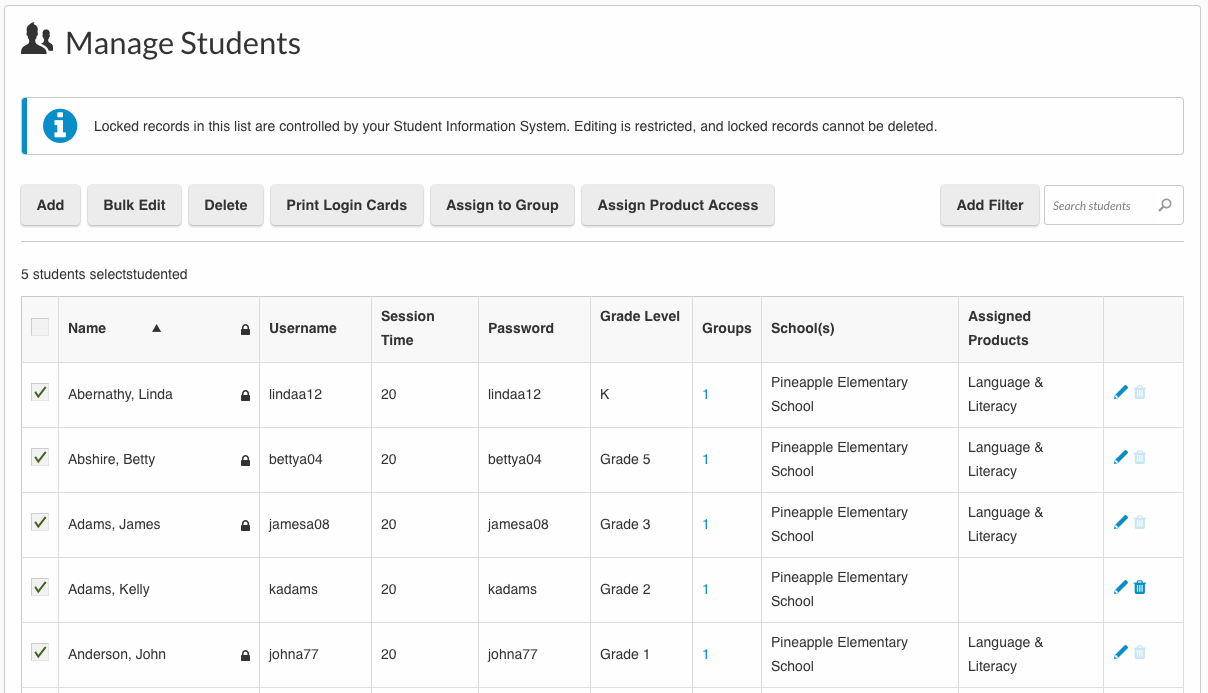Click the lock icon next to Abshire, Betty
Viewport: 1208px width, 693px height.
tap(245, 459)
